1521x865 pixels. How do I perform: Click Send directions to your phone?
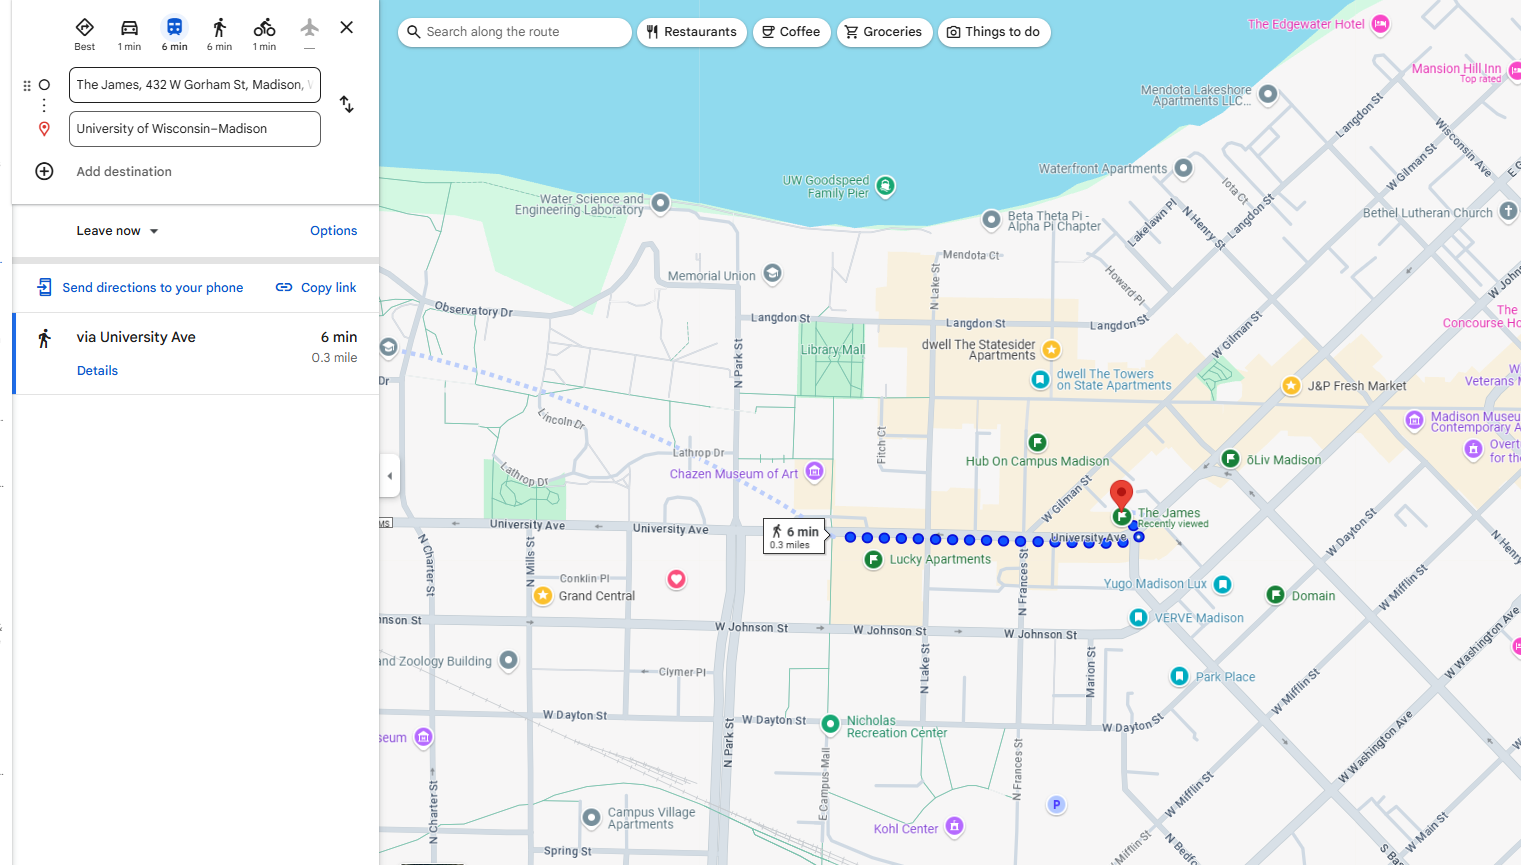[141, 288]
